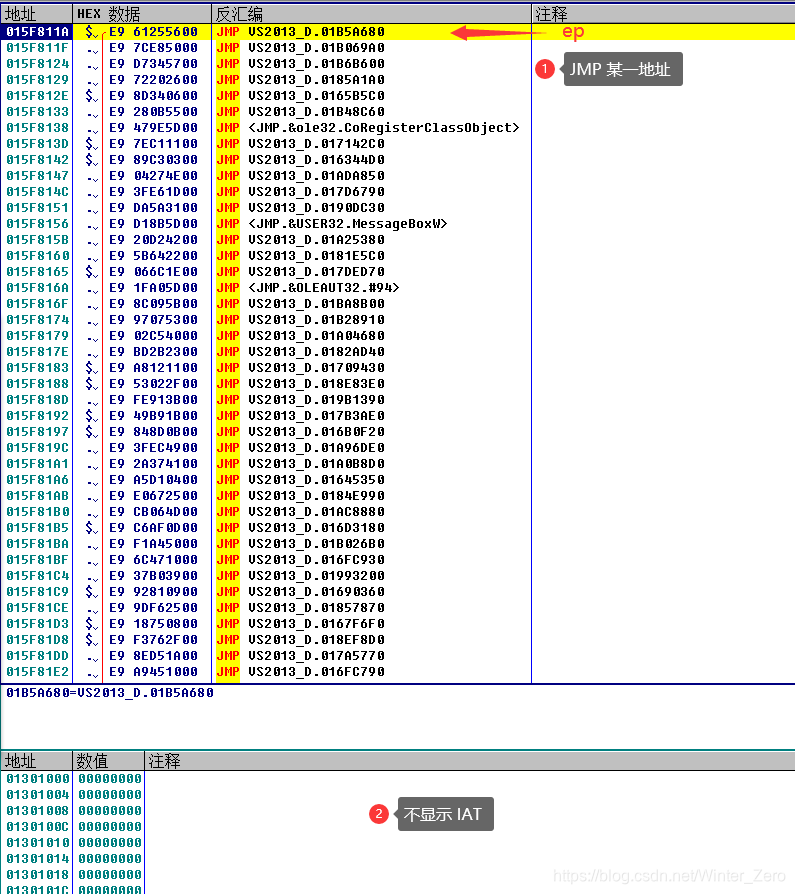Select the JMP &ole32.CoRegisterClassObject instruction
This screenshot has height=894, width=795.
pyautogui.click(x=368, y=128)
